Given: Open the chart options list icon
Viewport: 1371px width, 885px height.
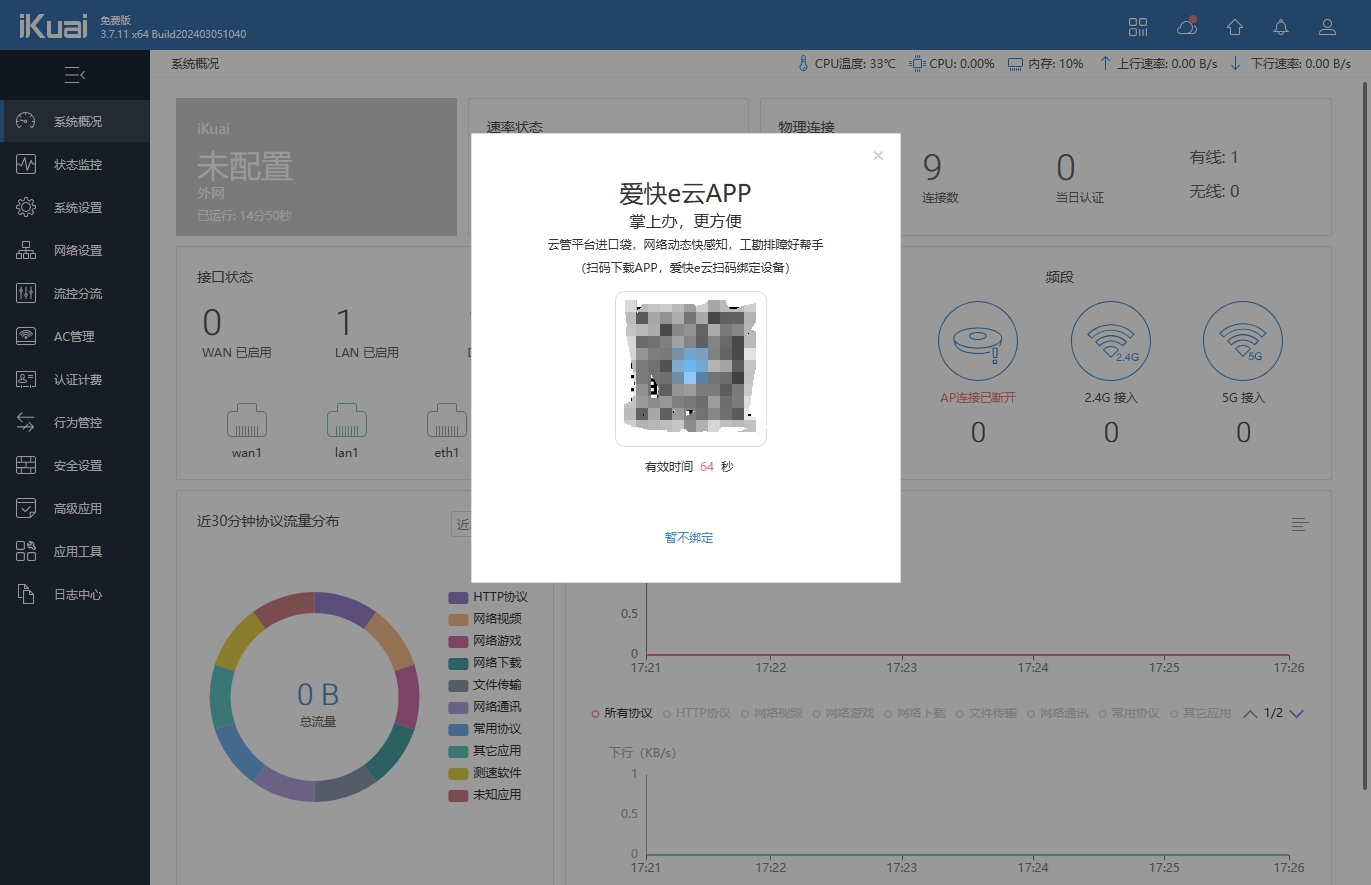Looking at the screenshot, I should point(1300,524).
